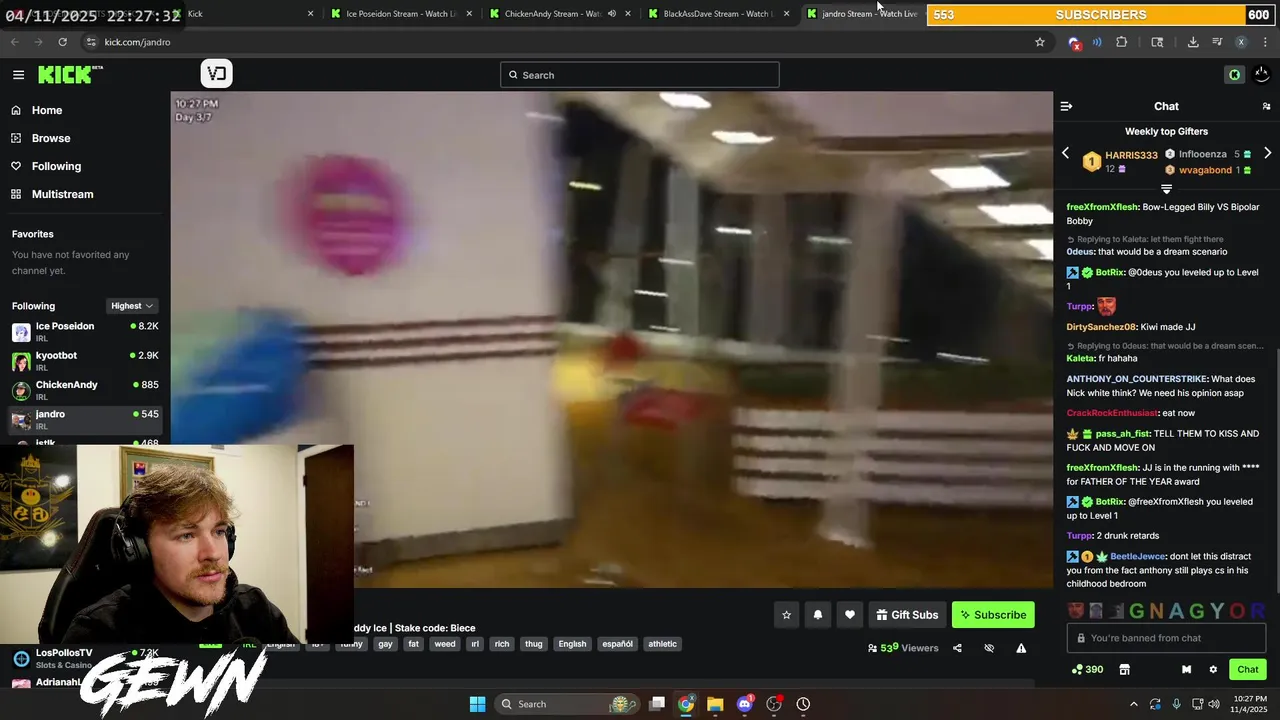
Task: Open Chrome from the taskbar
Action: 686,704
